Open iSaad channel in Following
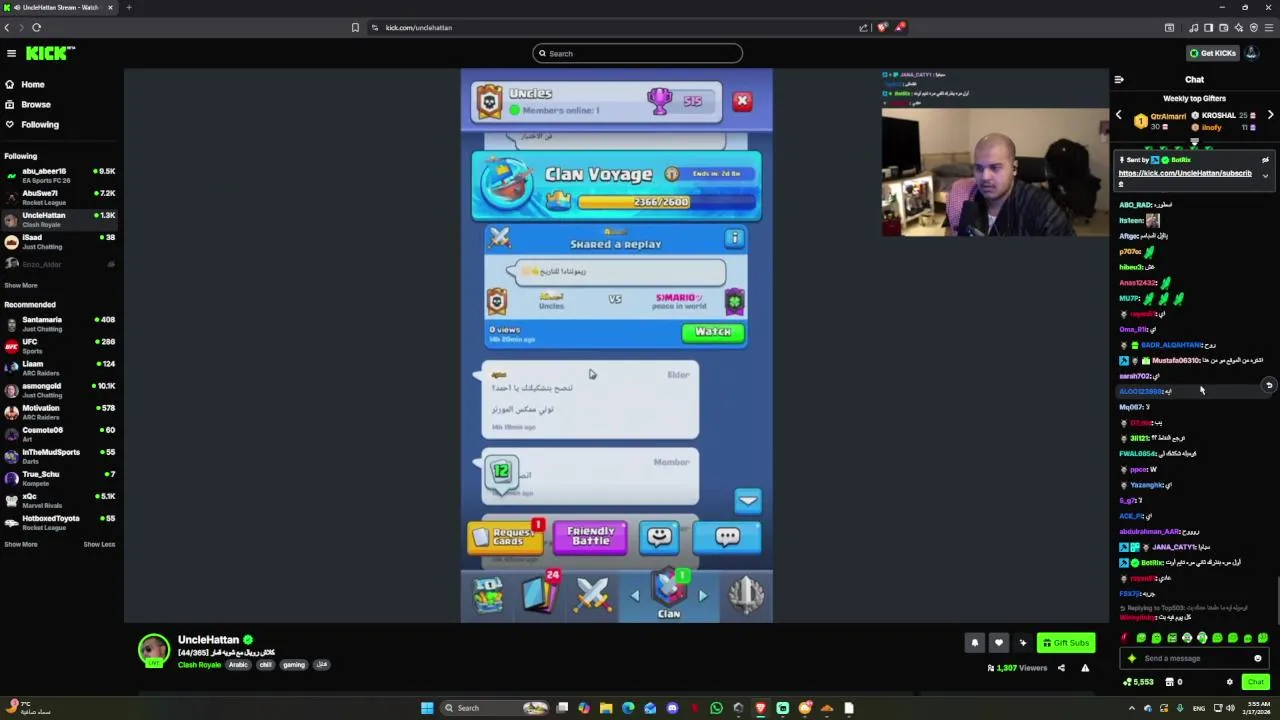1280x720 pixels. [x=60, y=241]
